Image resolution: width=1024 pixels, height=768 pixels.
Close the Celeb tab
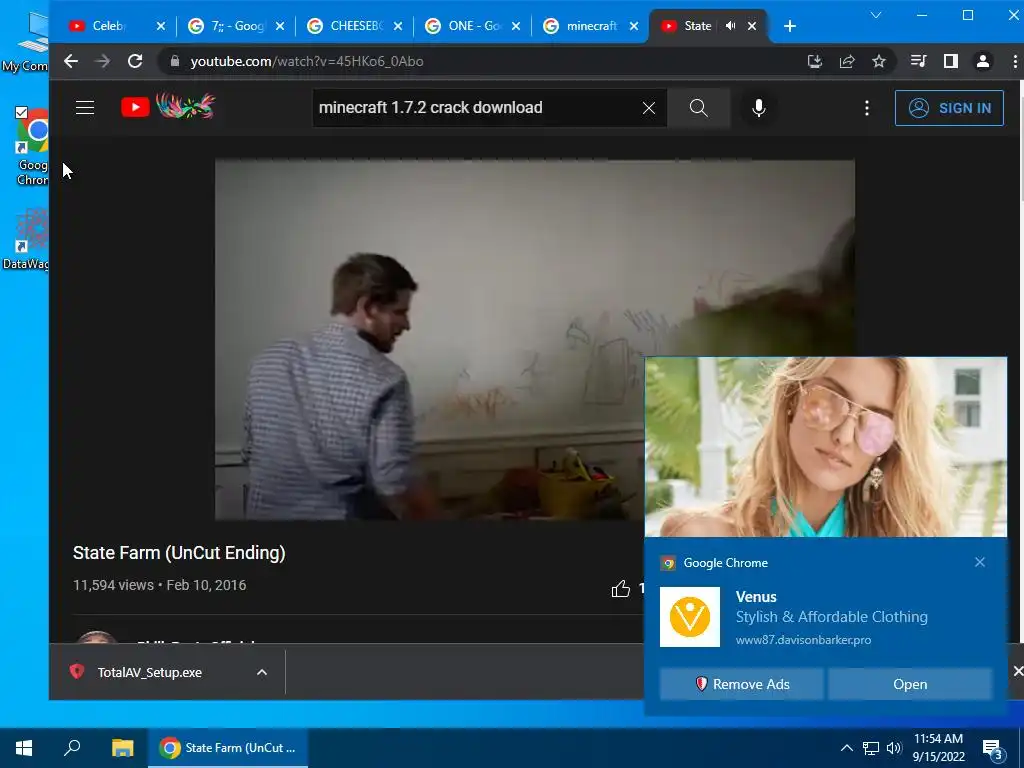[x=161, y=26]
